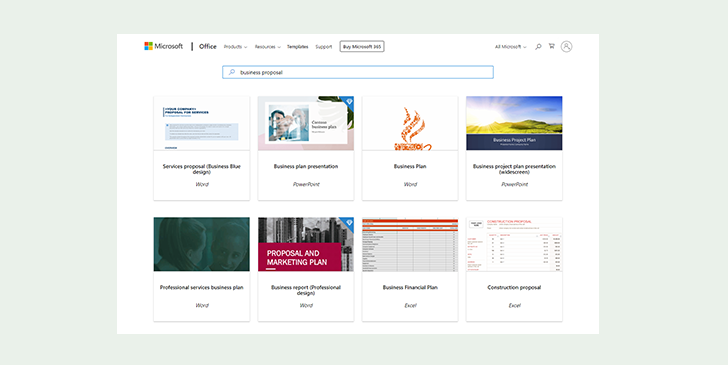Click 'Excel' label under Construction proposal

coord(514,306)
